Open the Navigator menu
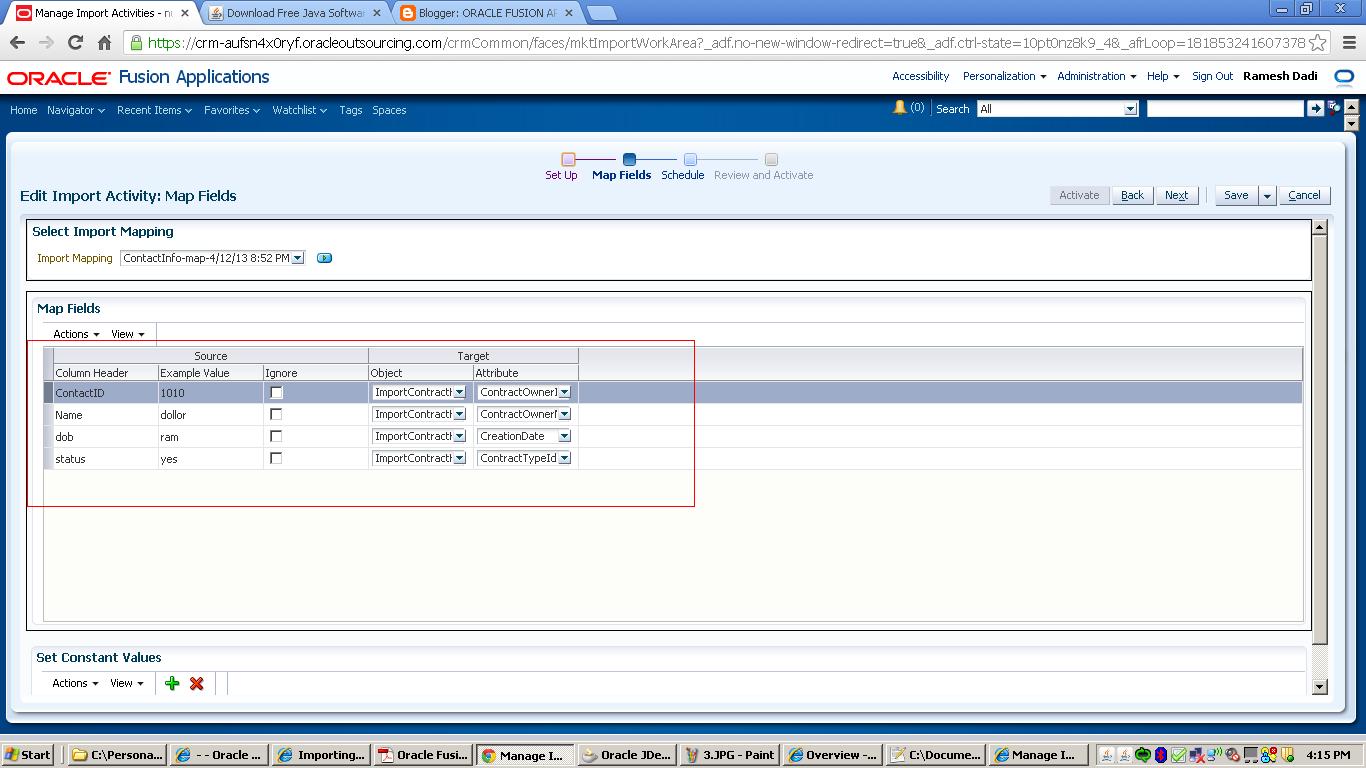This screenshot has height=768, width=1366. [x=76, y=110]
